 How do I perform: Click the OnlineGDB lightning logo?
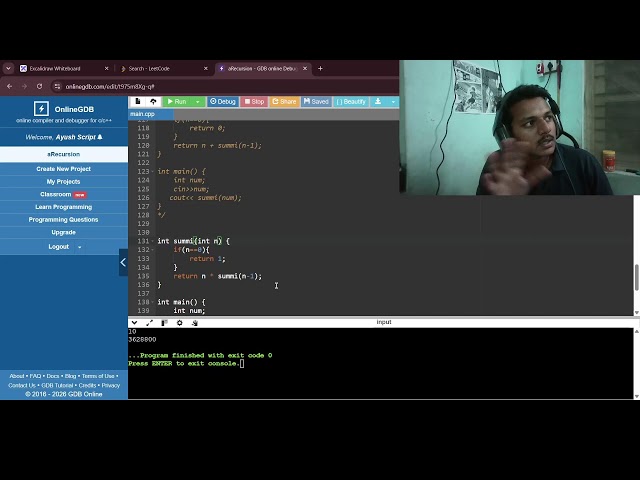(x=41, y=109)
